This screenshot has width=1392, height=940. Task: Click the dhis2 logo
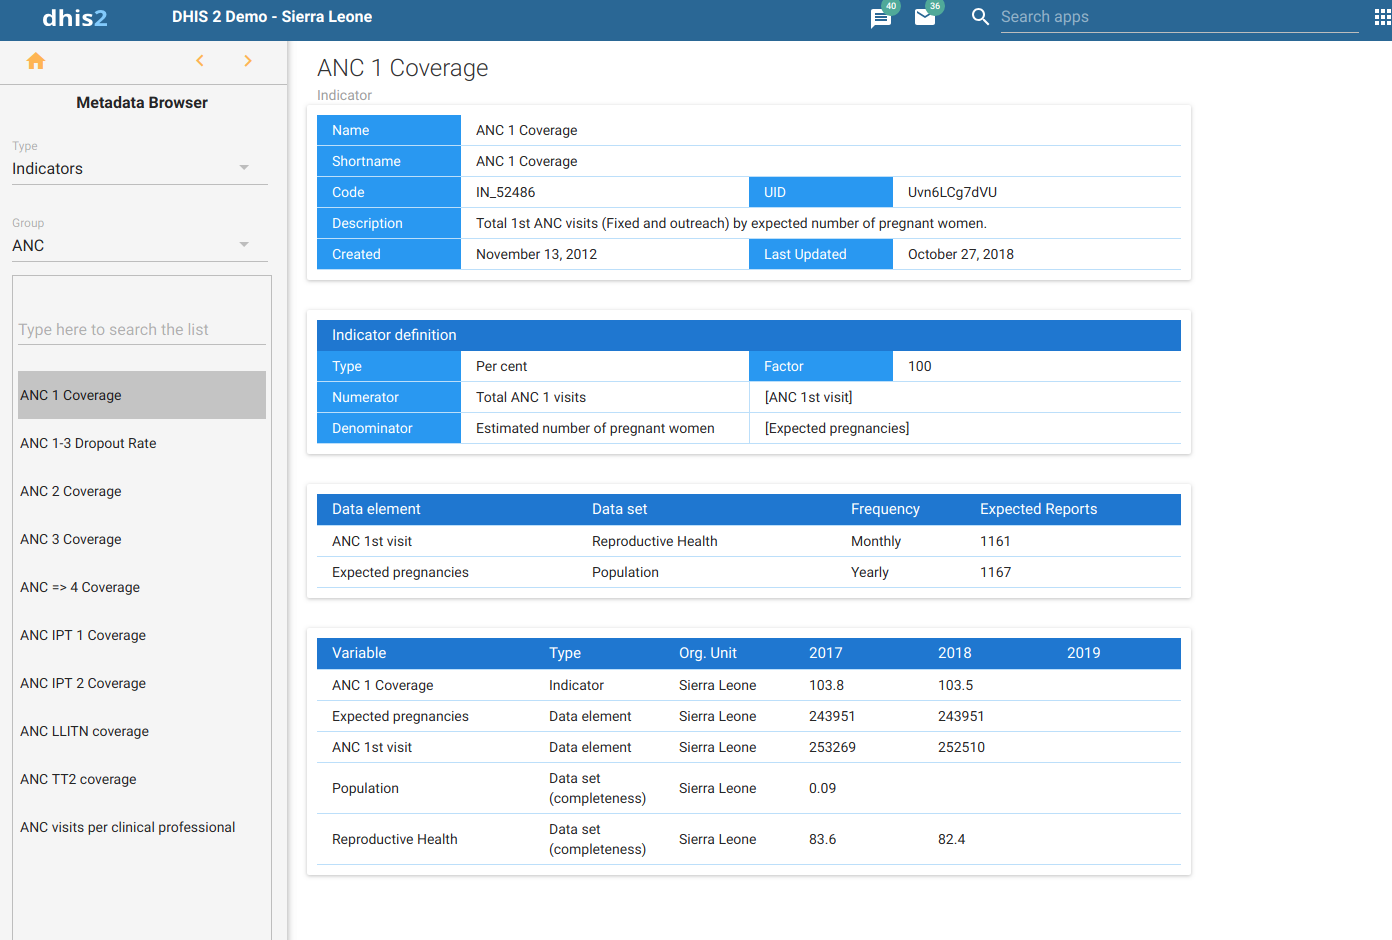75,18
